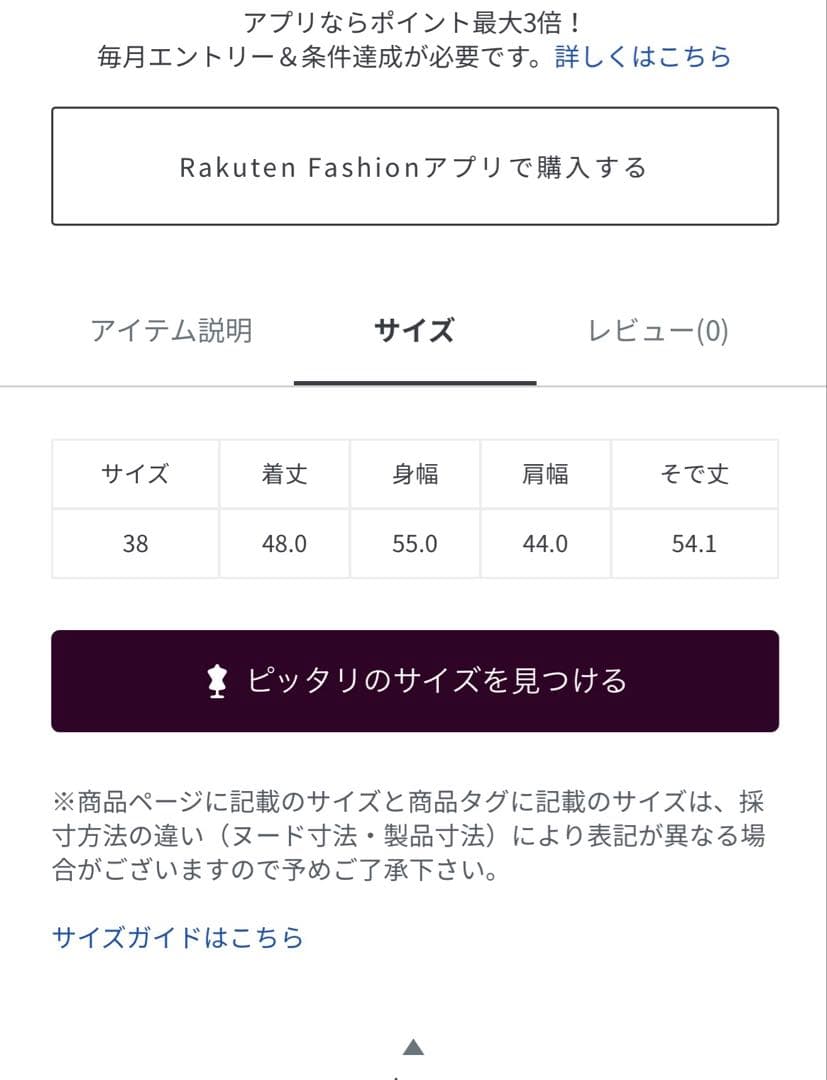Select size 38 in the size table
This screenshot has height=1080, width=827.
[x=133, y=543]
